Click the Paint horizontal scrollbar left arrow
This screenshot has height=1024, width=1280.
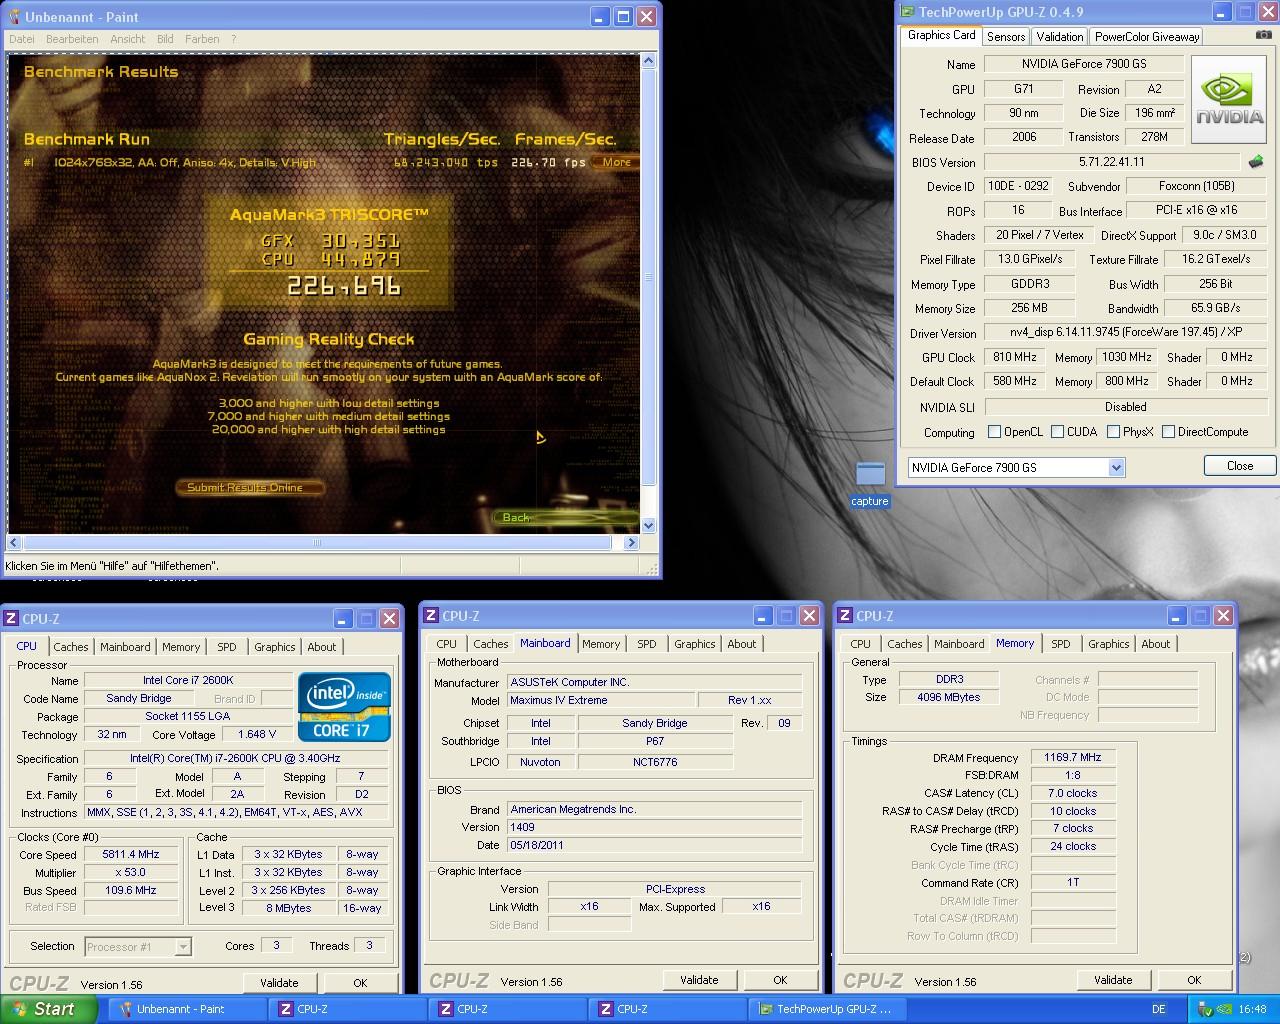(x=15, y=543)
